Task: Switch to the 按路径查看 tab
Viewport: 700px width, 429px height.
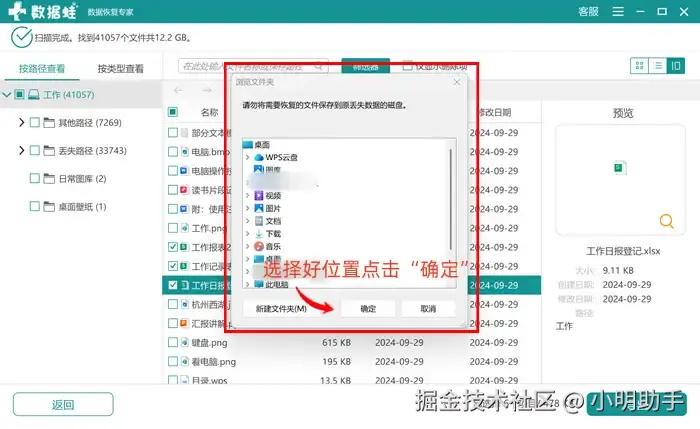Action: [42, 68]
